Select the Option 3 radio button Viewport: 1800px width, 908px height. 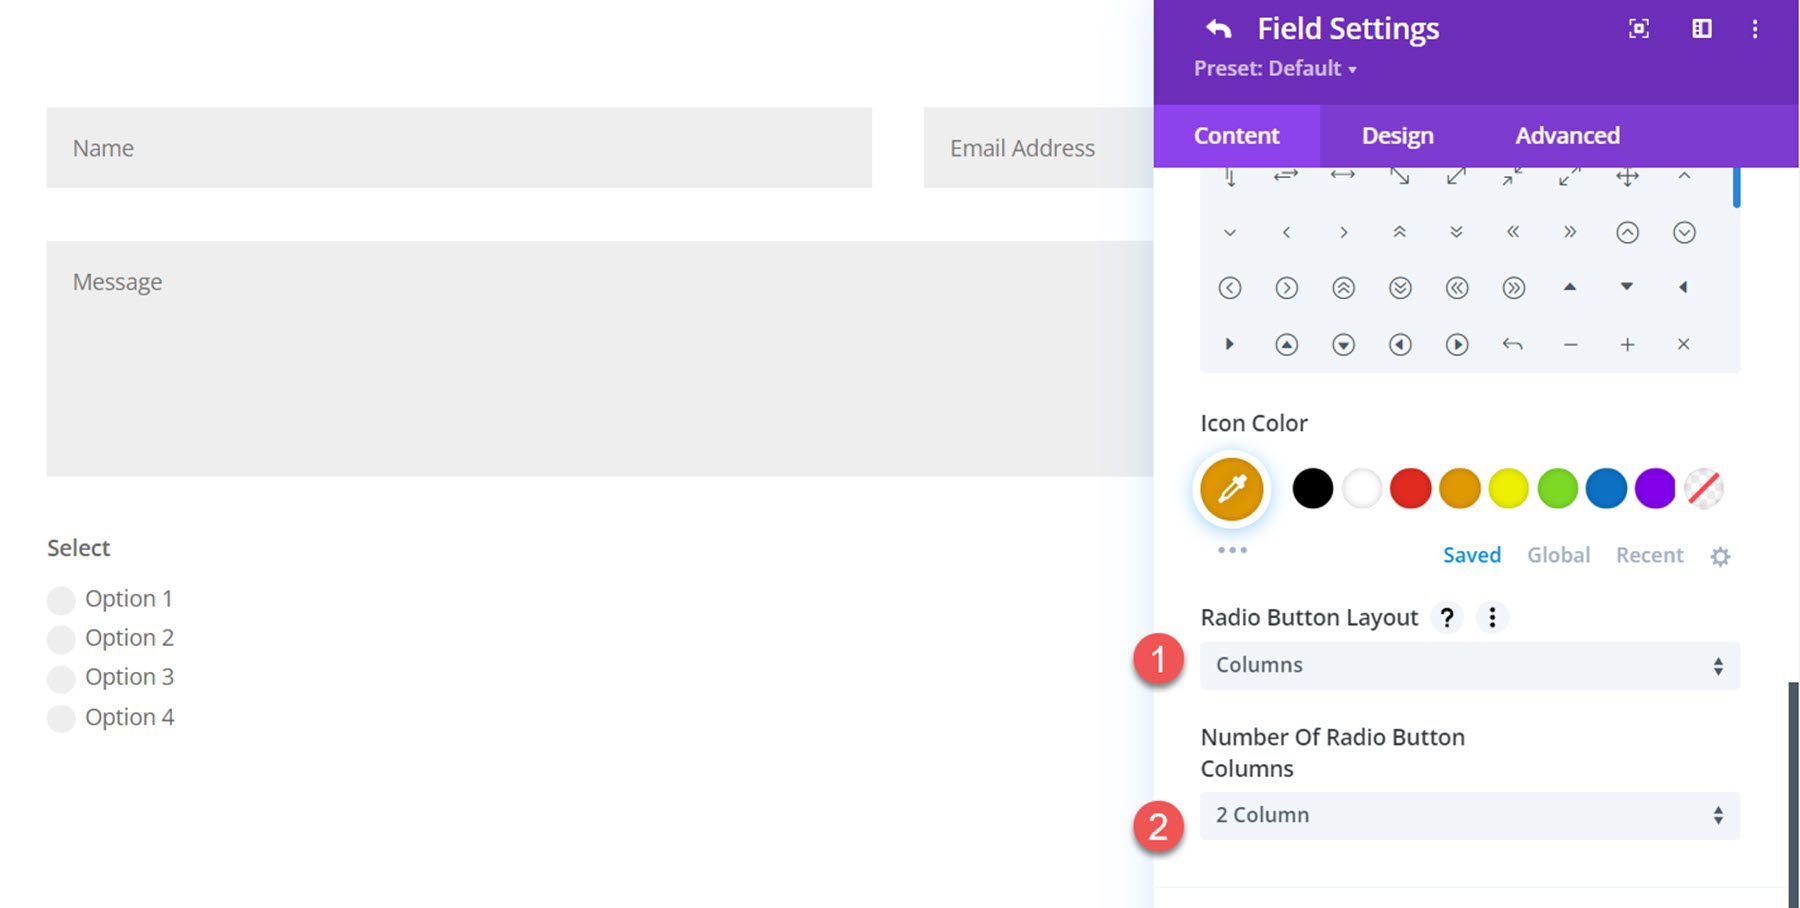click(x=61, y=678)
